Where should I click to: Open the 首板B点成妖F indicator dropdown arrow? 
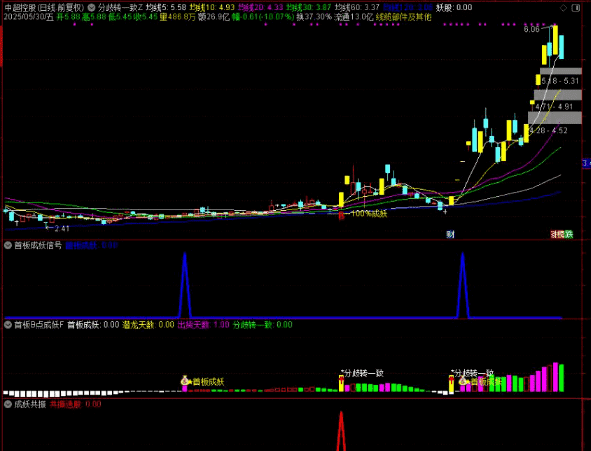click(x=8, y=325)
